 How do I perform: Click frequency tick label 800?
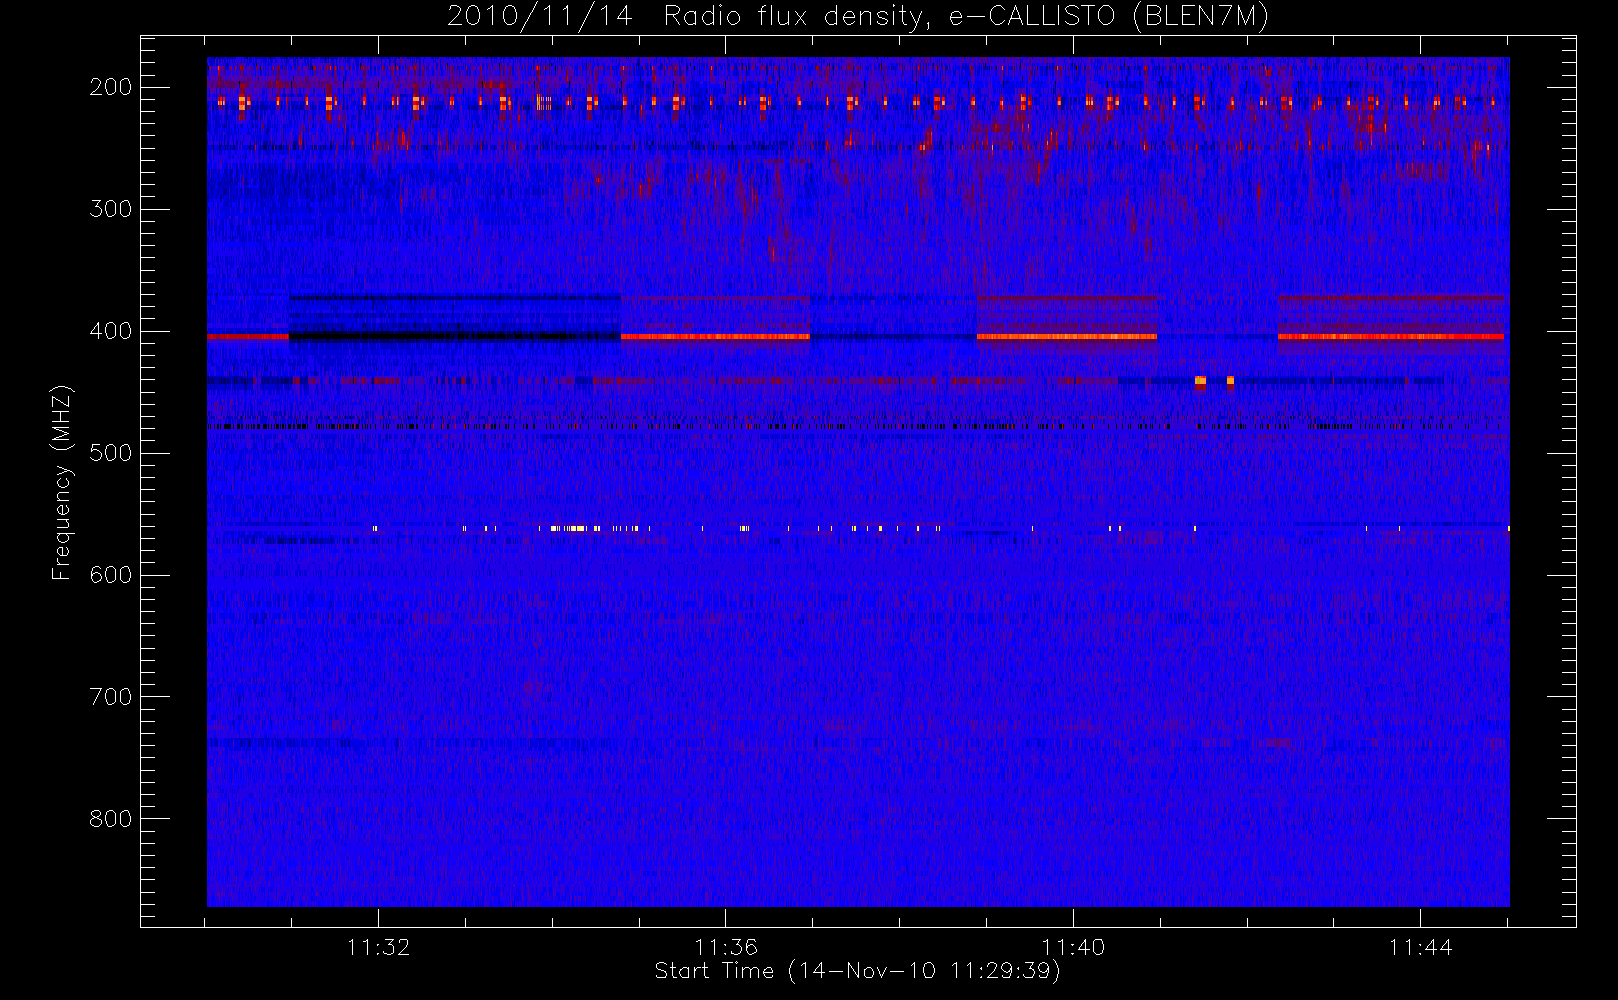(x=111, y=819)
